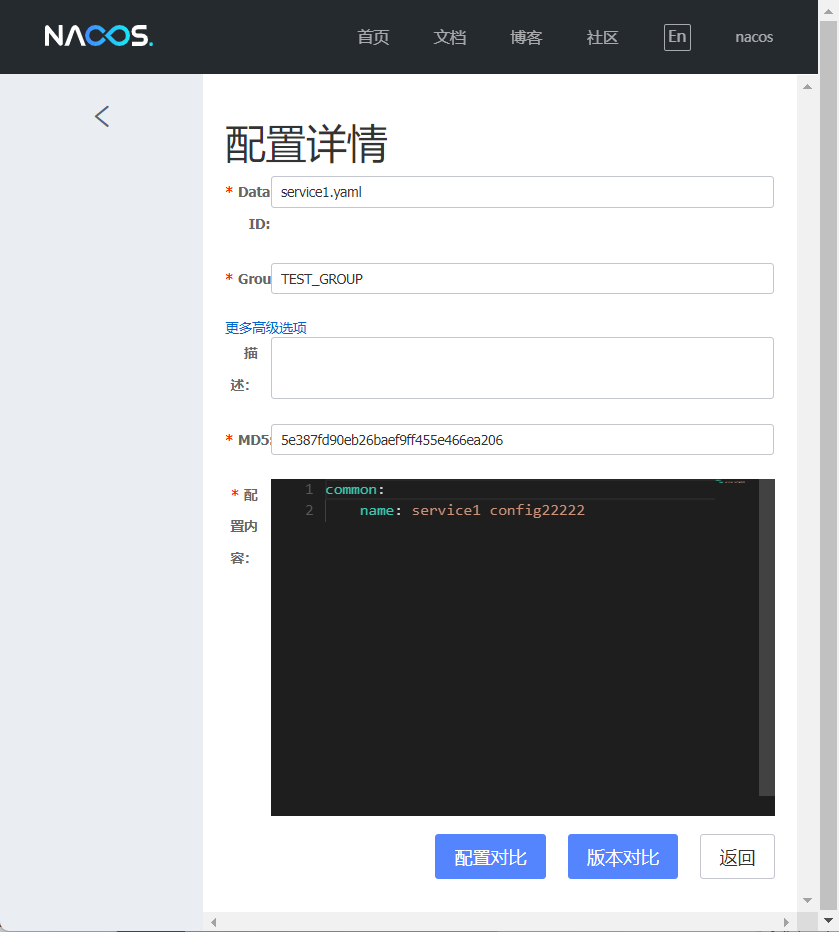
Task: Click the down arrow of the right scrollbar
Action: 806,899
